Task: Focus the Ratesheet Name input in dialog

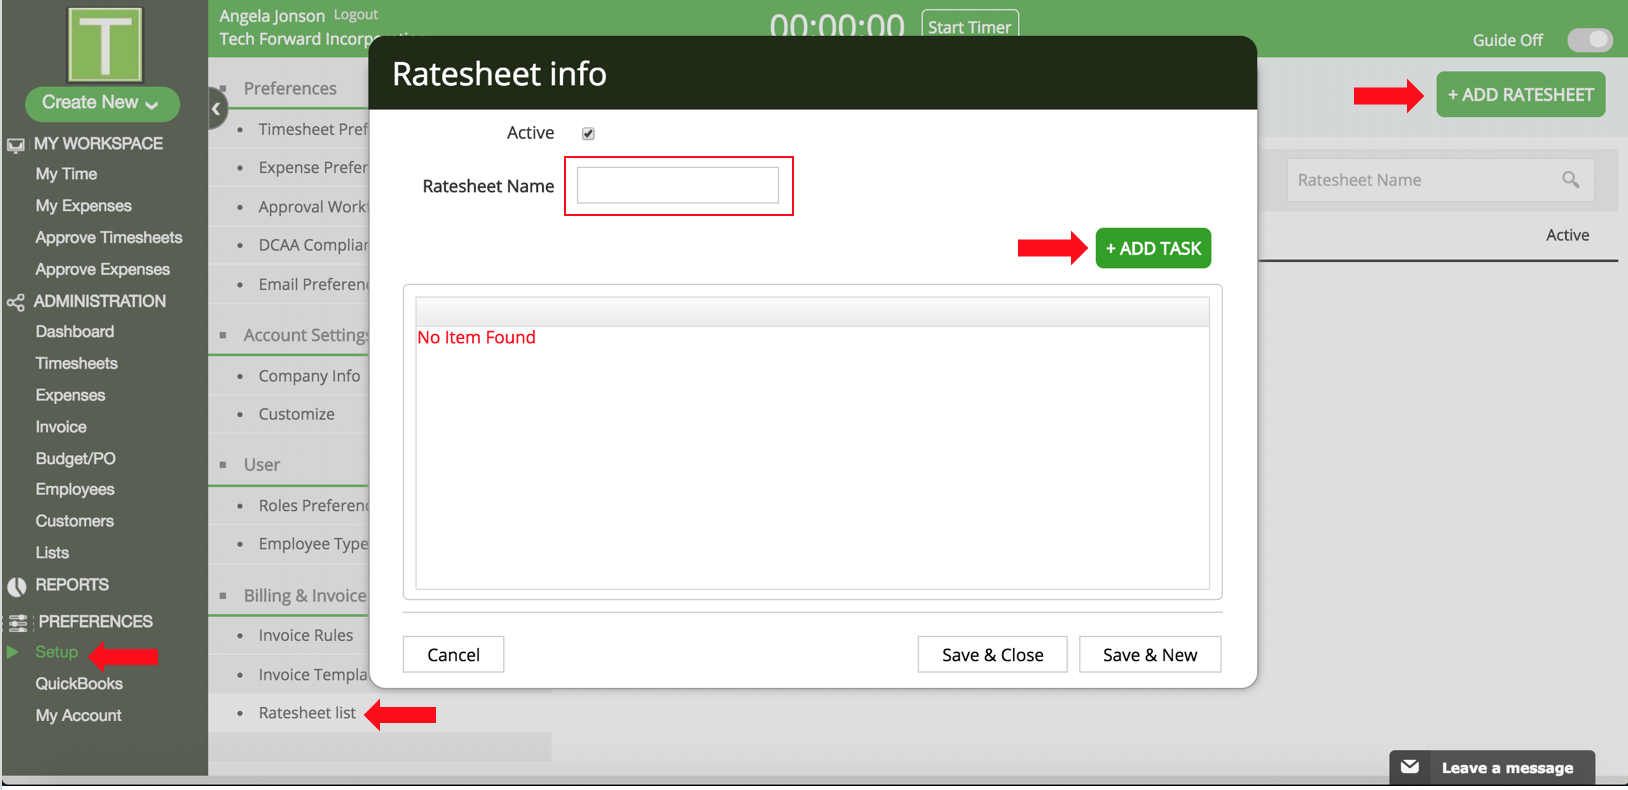Action: click(678, 185)
